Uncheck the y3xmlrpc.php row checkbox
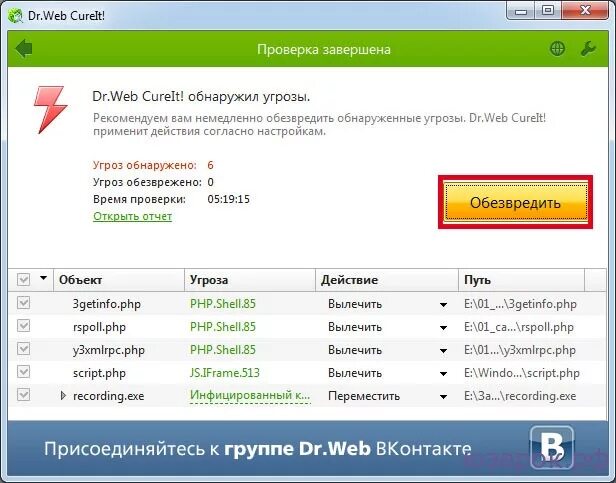This screenshot has height=483, width=616. (x=23, y=349)
